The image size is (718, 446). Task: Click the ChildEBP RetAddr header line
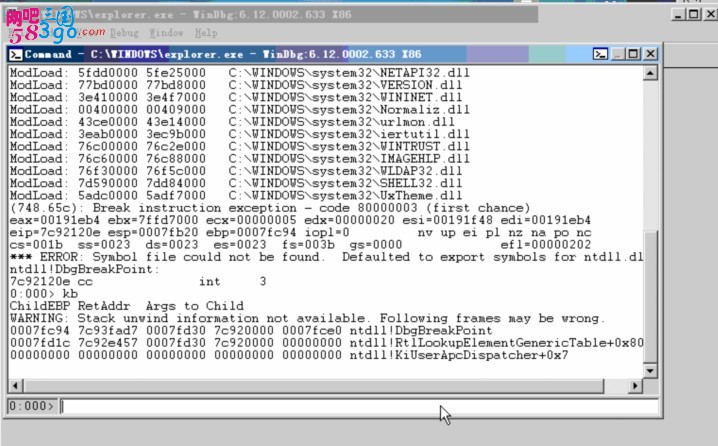click(127, 306)
